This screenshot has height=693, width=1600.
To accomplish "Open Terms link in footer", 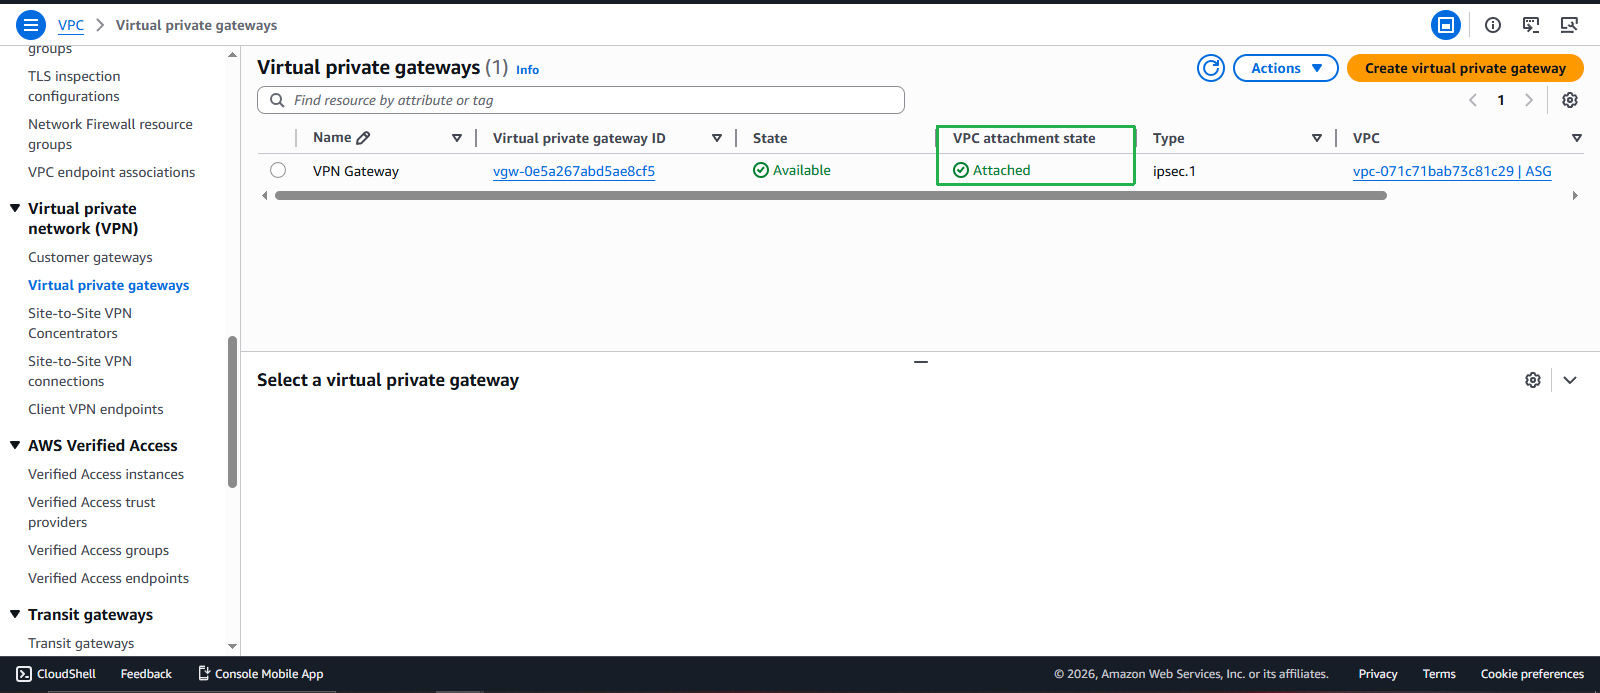I will [1439, 674].
